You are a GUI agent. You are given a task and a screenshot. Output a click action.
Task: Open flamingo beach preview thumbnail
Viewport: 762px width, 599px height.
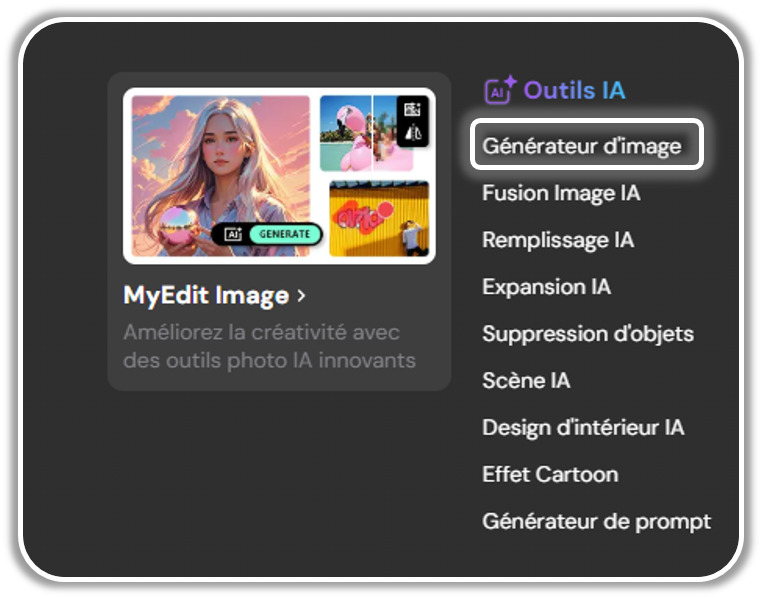[367, 133]
